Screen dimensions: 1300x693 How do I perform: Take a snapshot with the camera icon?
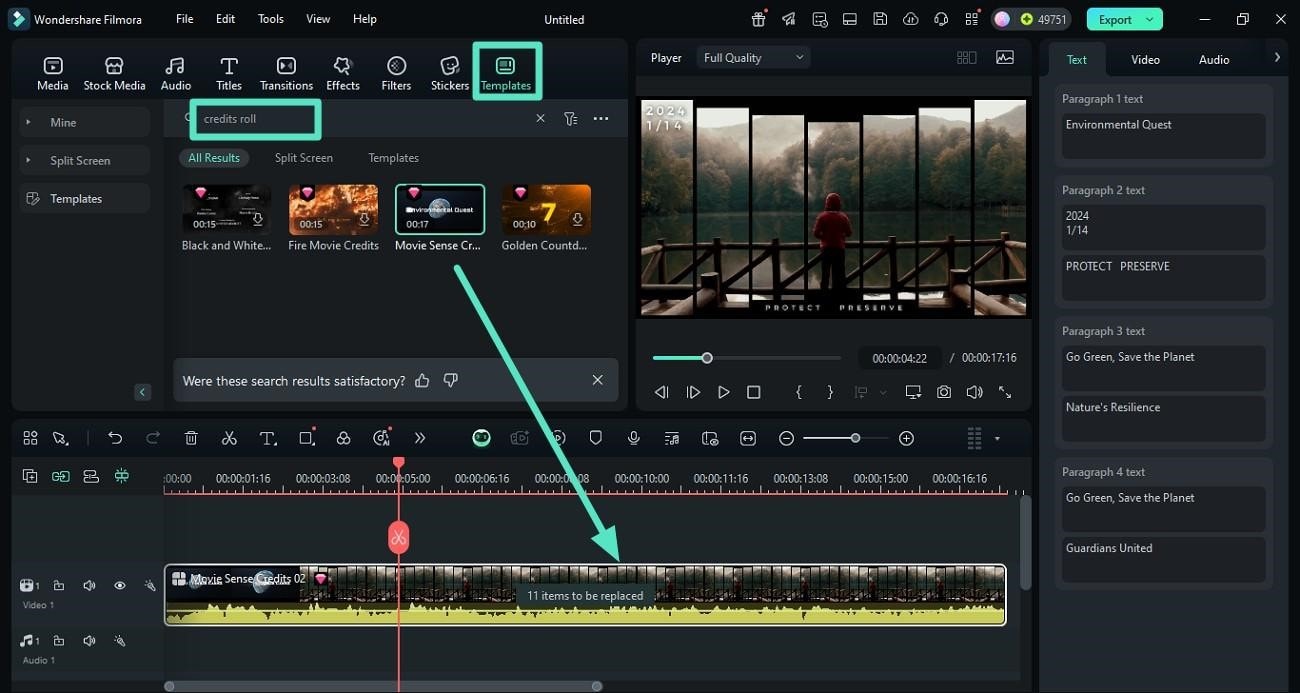click(944, 393)
